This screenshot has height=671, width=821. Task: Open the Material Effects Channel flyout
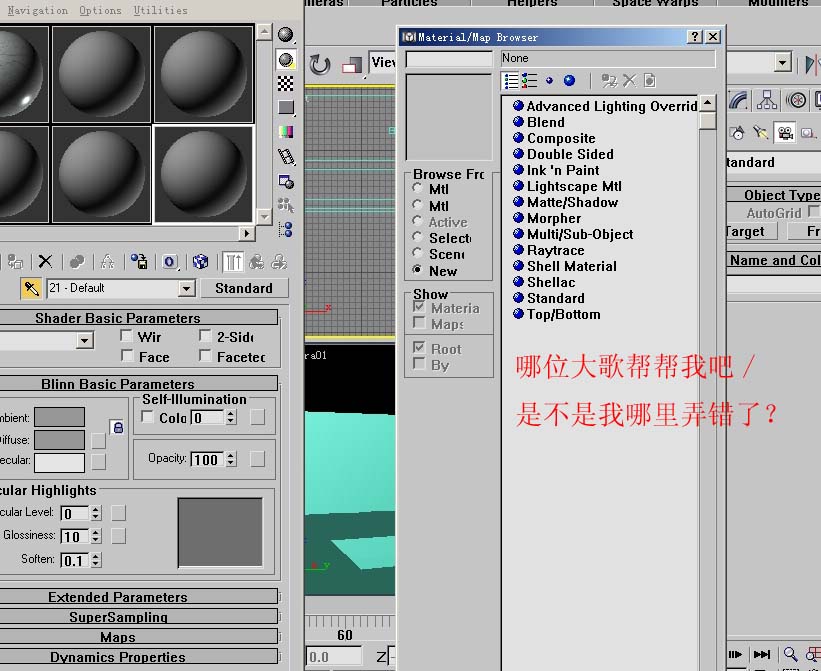tap(170, 261)
